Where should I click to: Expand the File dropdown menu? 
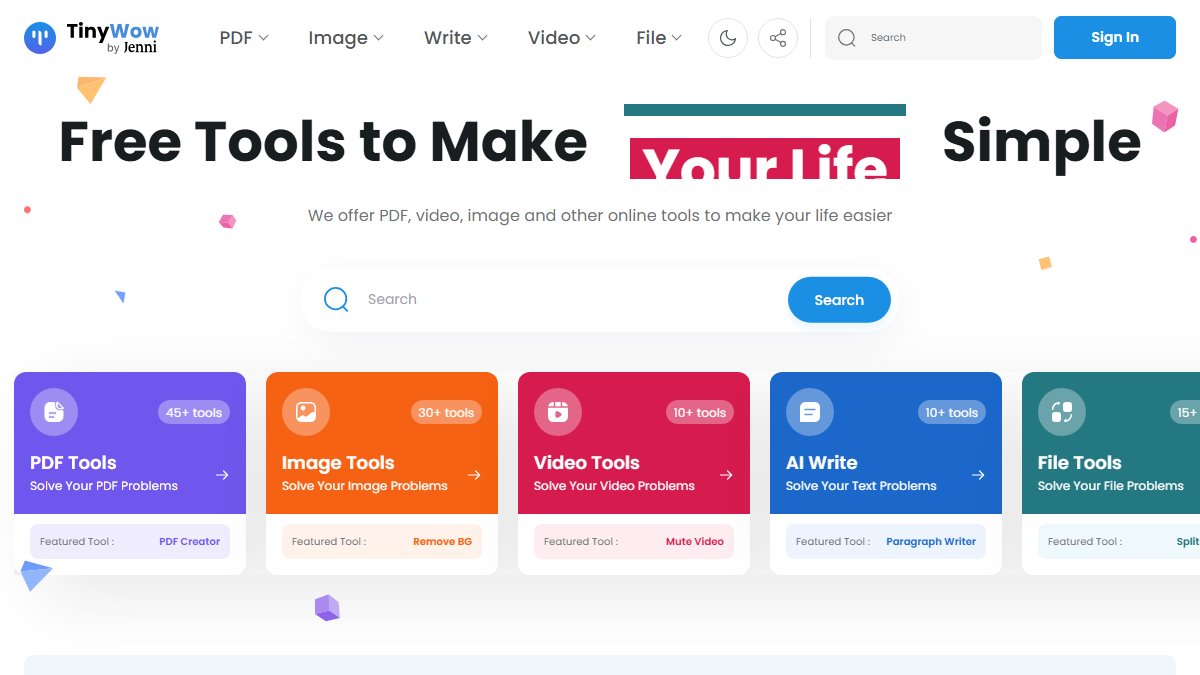tap(659, 38)
